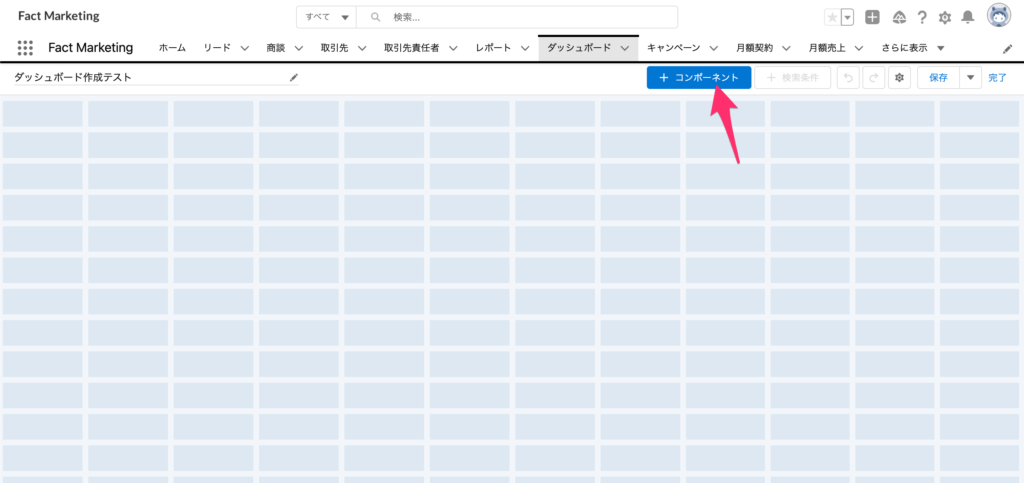Open dashboard properties gear icon

[899, 78]
